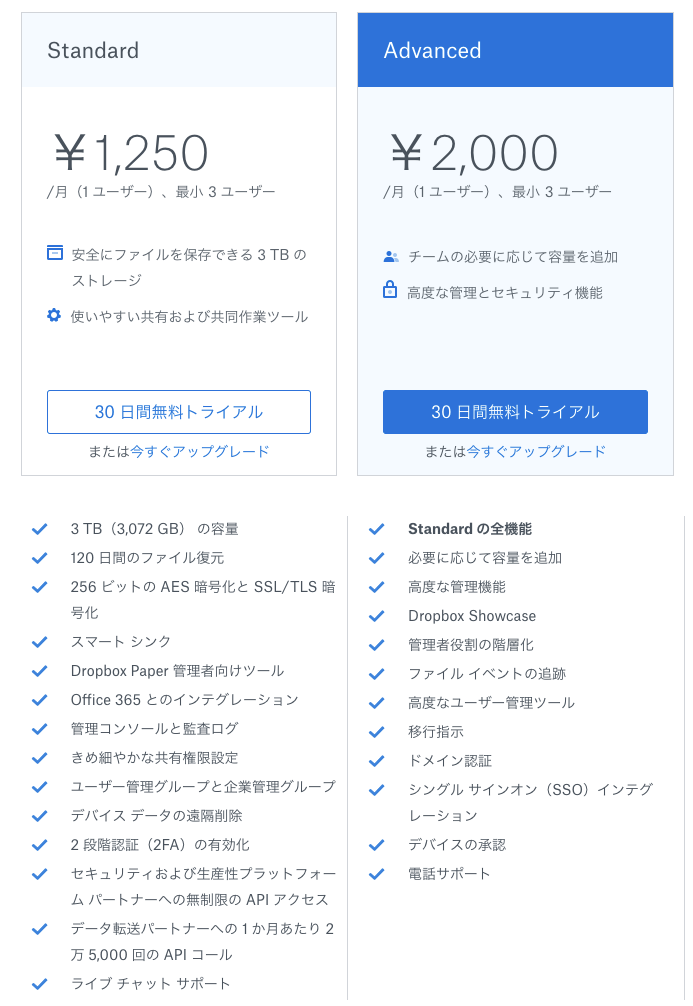Click the ¥1,250 Standard price
Screen dimensions: 693x1006
pyautogui.click(x=131, y=153)
